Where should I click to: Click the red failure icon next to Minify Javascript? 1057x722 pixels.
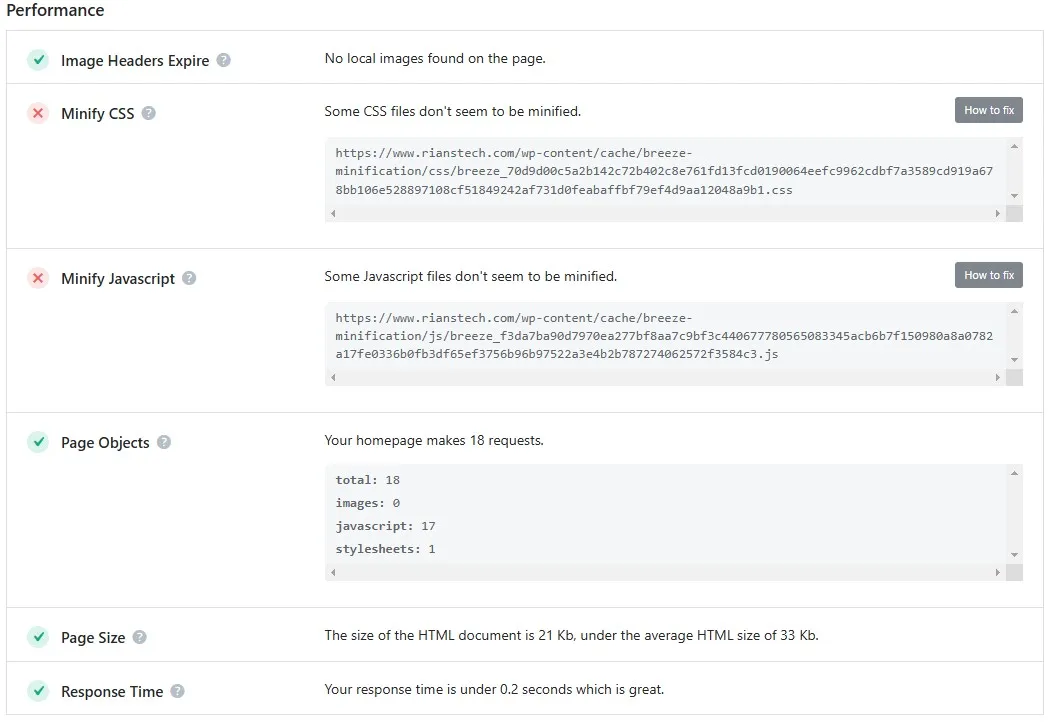[38, 278]
